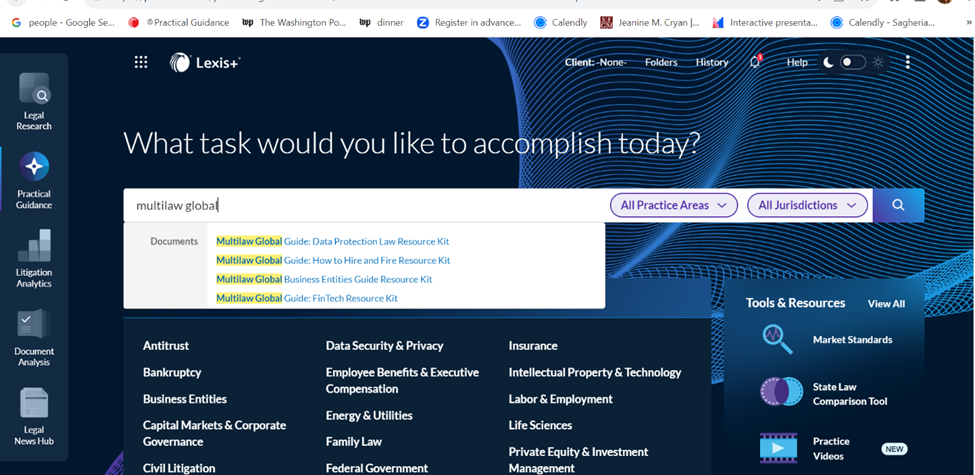975x475 pixels.
Task: Open the Register in advance bookmark
Action: point(469,22)
